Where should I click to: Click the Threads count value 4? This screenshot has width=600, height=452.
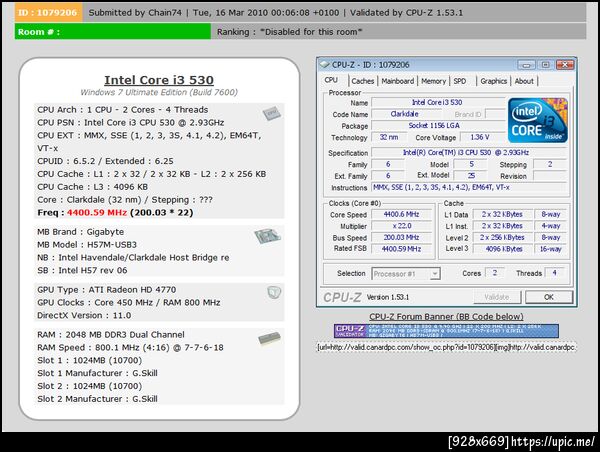[x=554, y=273]
